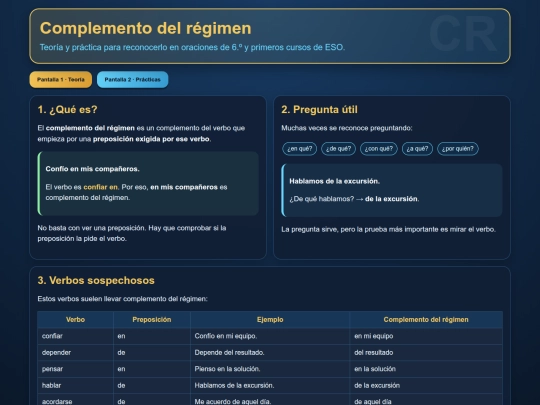Click the de aquel día complement cell
The height and width of the screenshot is (405, 540).
coord(426,400)
